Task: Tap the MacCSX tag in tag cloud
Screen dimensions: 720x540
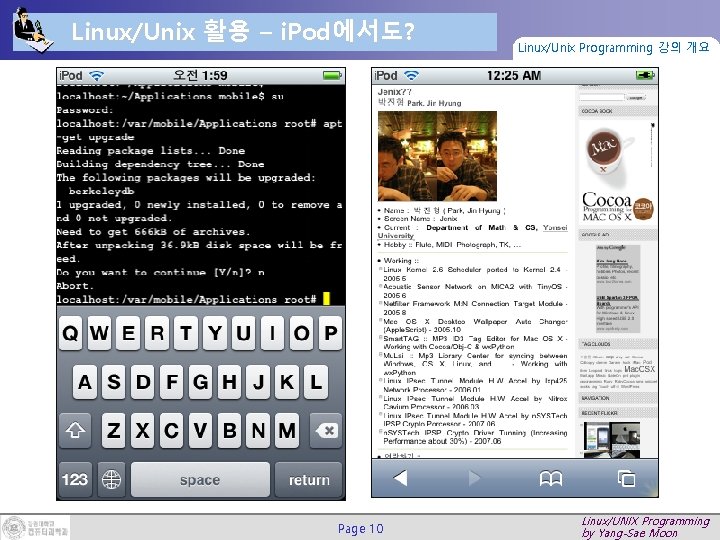Action: click(x=639, y=369)
